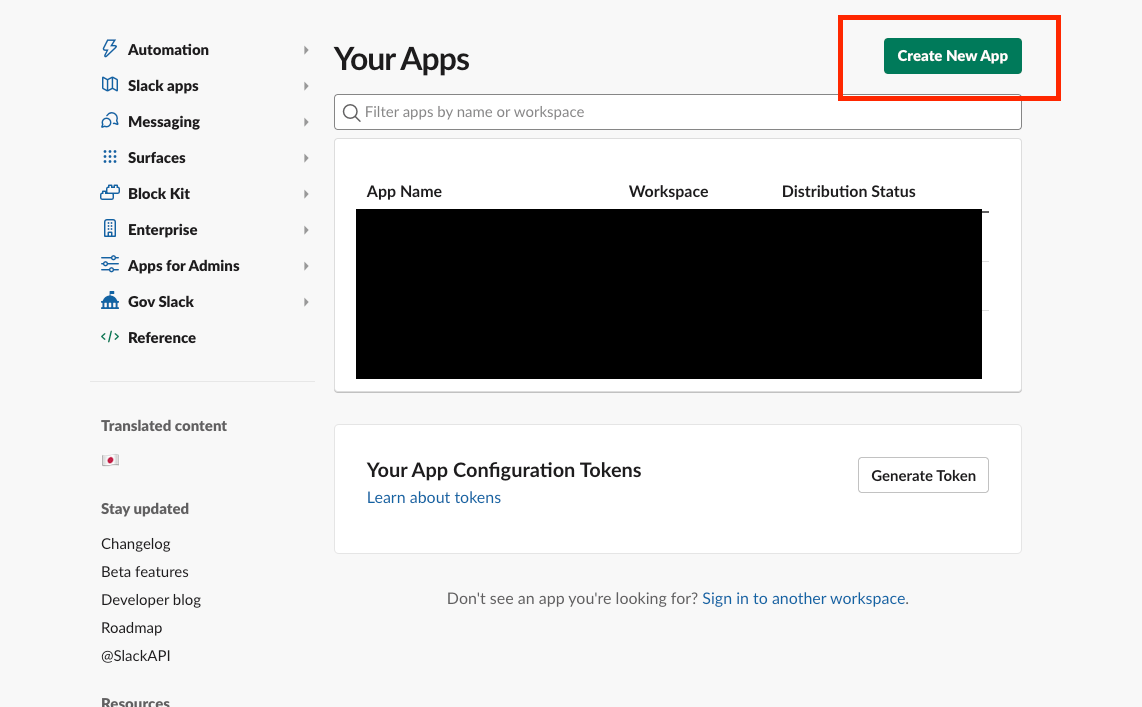Click the Surfaces grid icon

click(109, 157)
